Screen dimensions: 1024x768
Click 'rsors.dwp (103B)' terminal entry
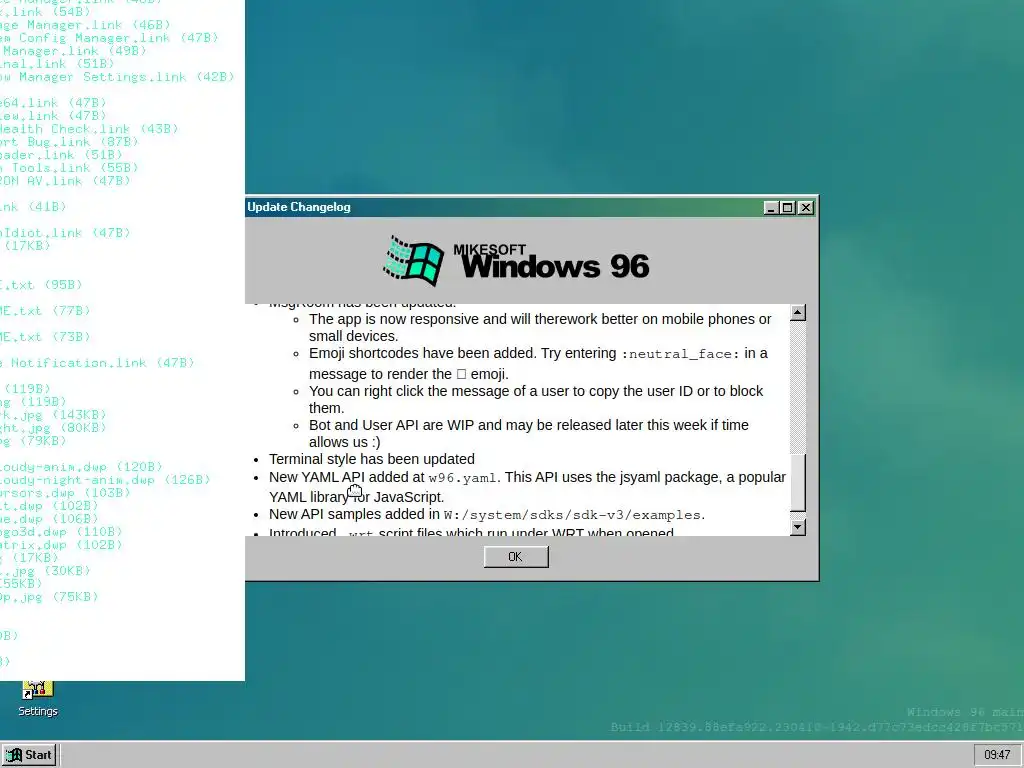(x=65, y=493)
